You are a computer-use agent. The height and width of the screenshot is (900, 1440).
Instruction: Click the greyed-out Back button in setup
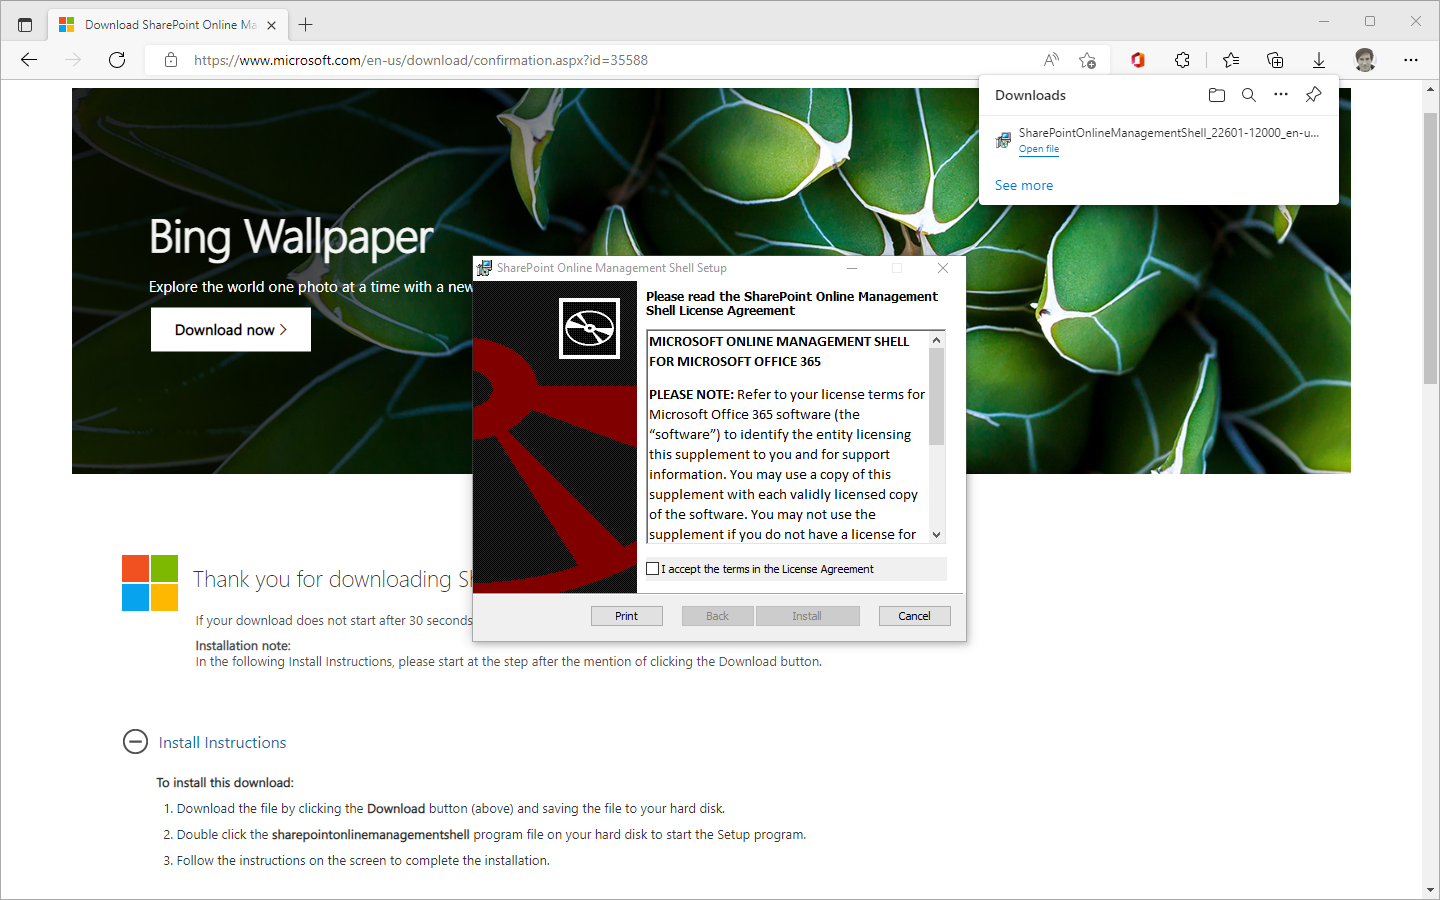coord(718,616)
